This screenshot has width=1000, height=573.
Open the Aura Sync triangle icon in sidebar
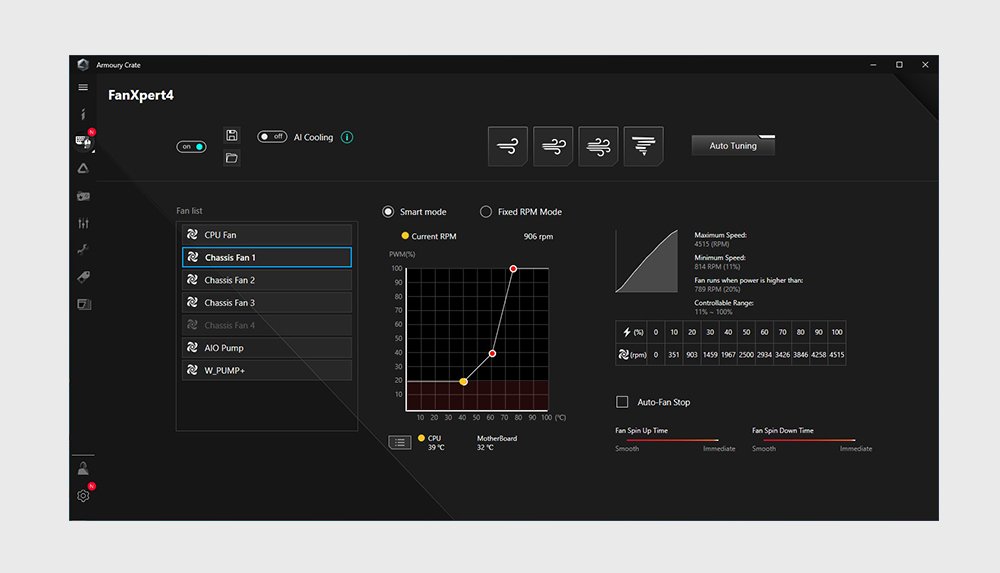[x=84, y=168]
